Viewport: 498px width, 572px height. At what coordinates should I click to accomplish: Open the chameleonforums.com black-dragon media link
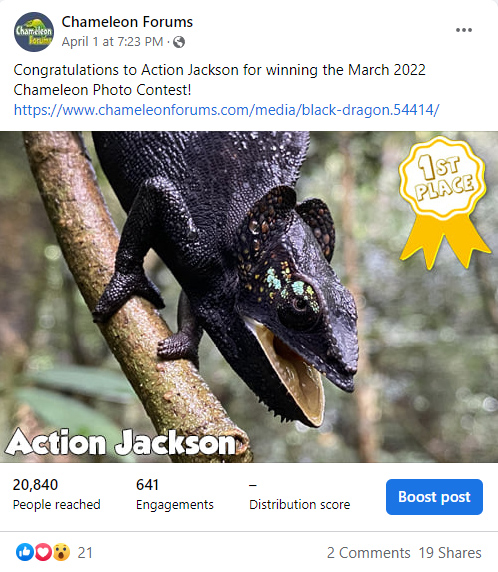pyautogui.click(x=227, y=110)
